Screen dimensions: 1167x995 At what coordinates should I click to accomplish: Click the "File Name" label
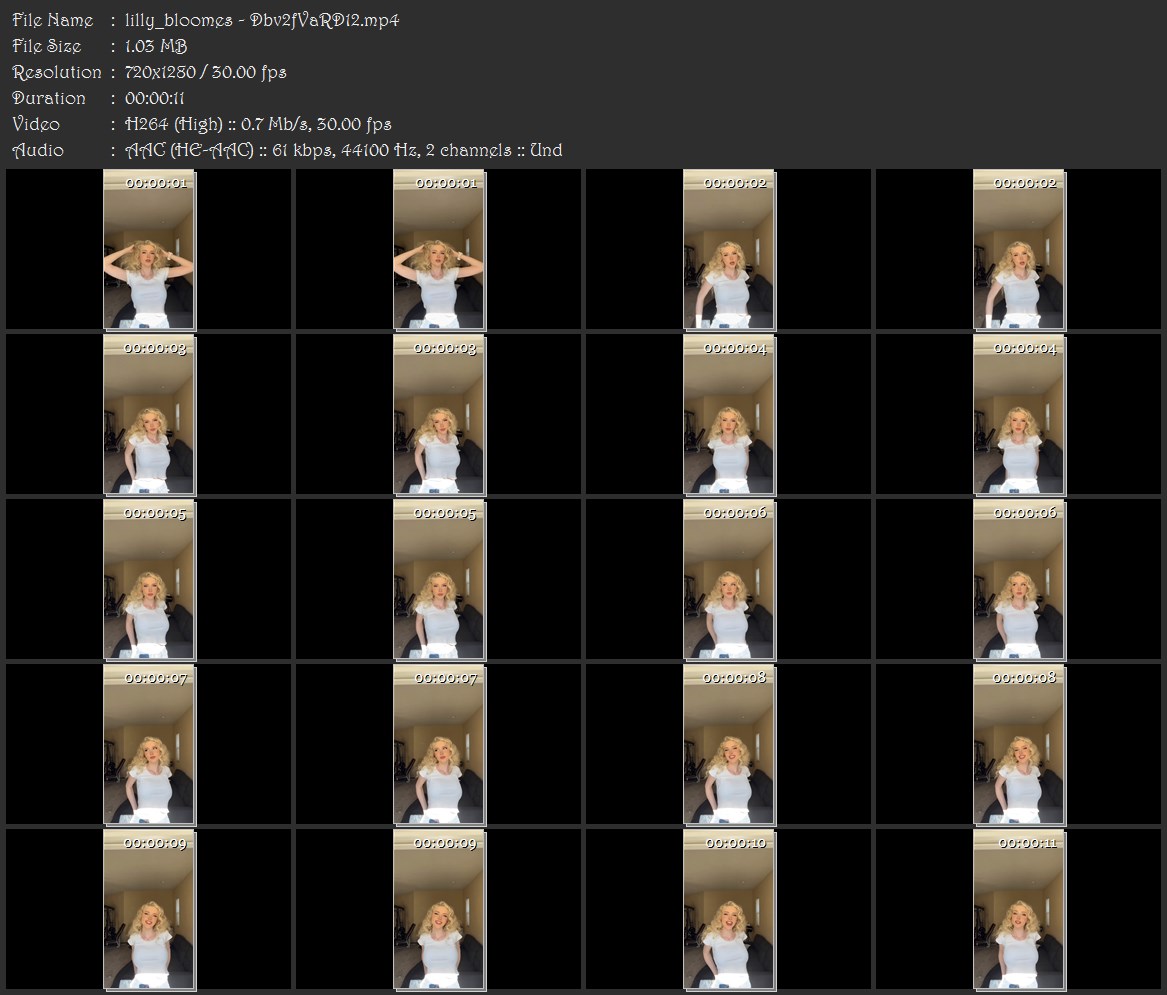click(x=53, y=20)
